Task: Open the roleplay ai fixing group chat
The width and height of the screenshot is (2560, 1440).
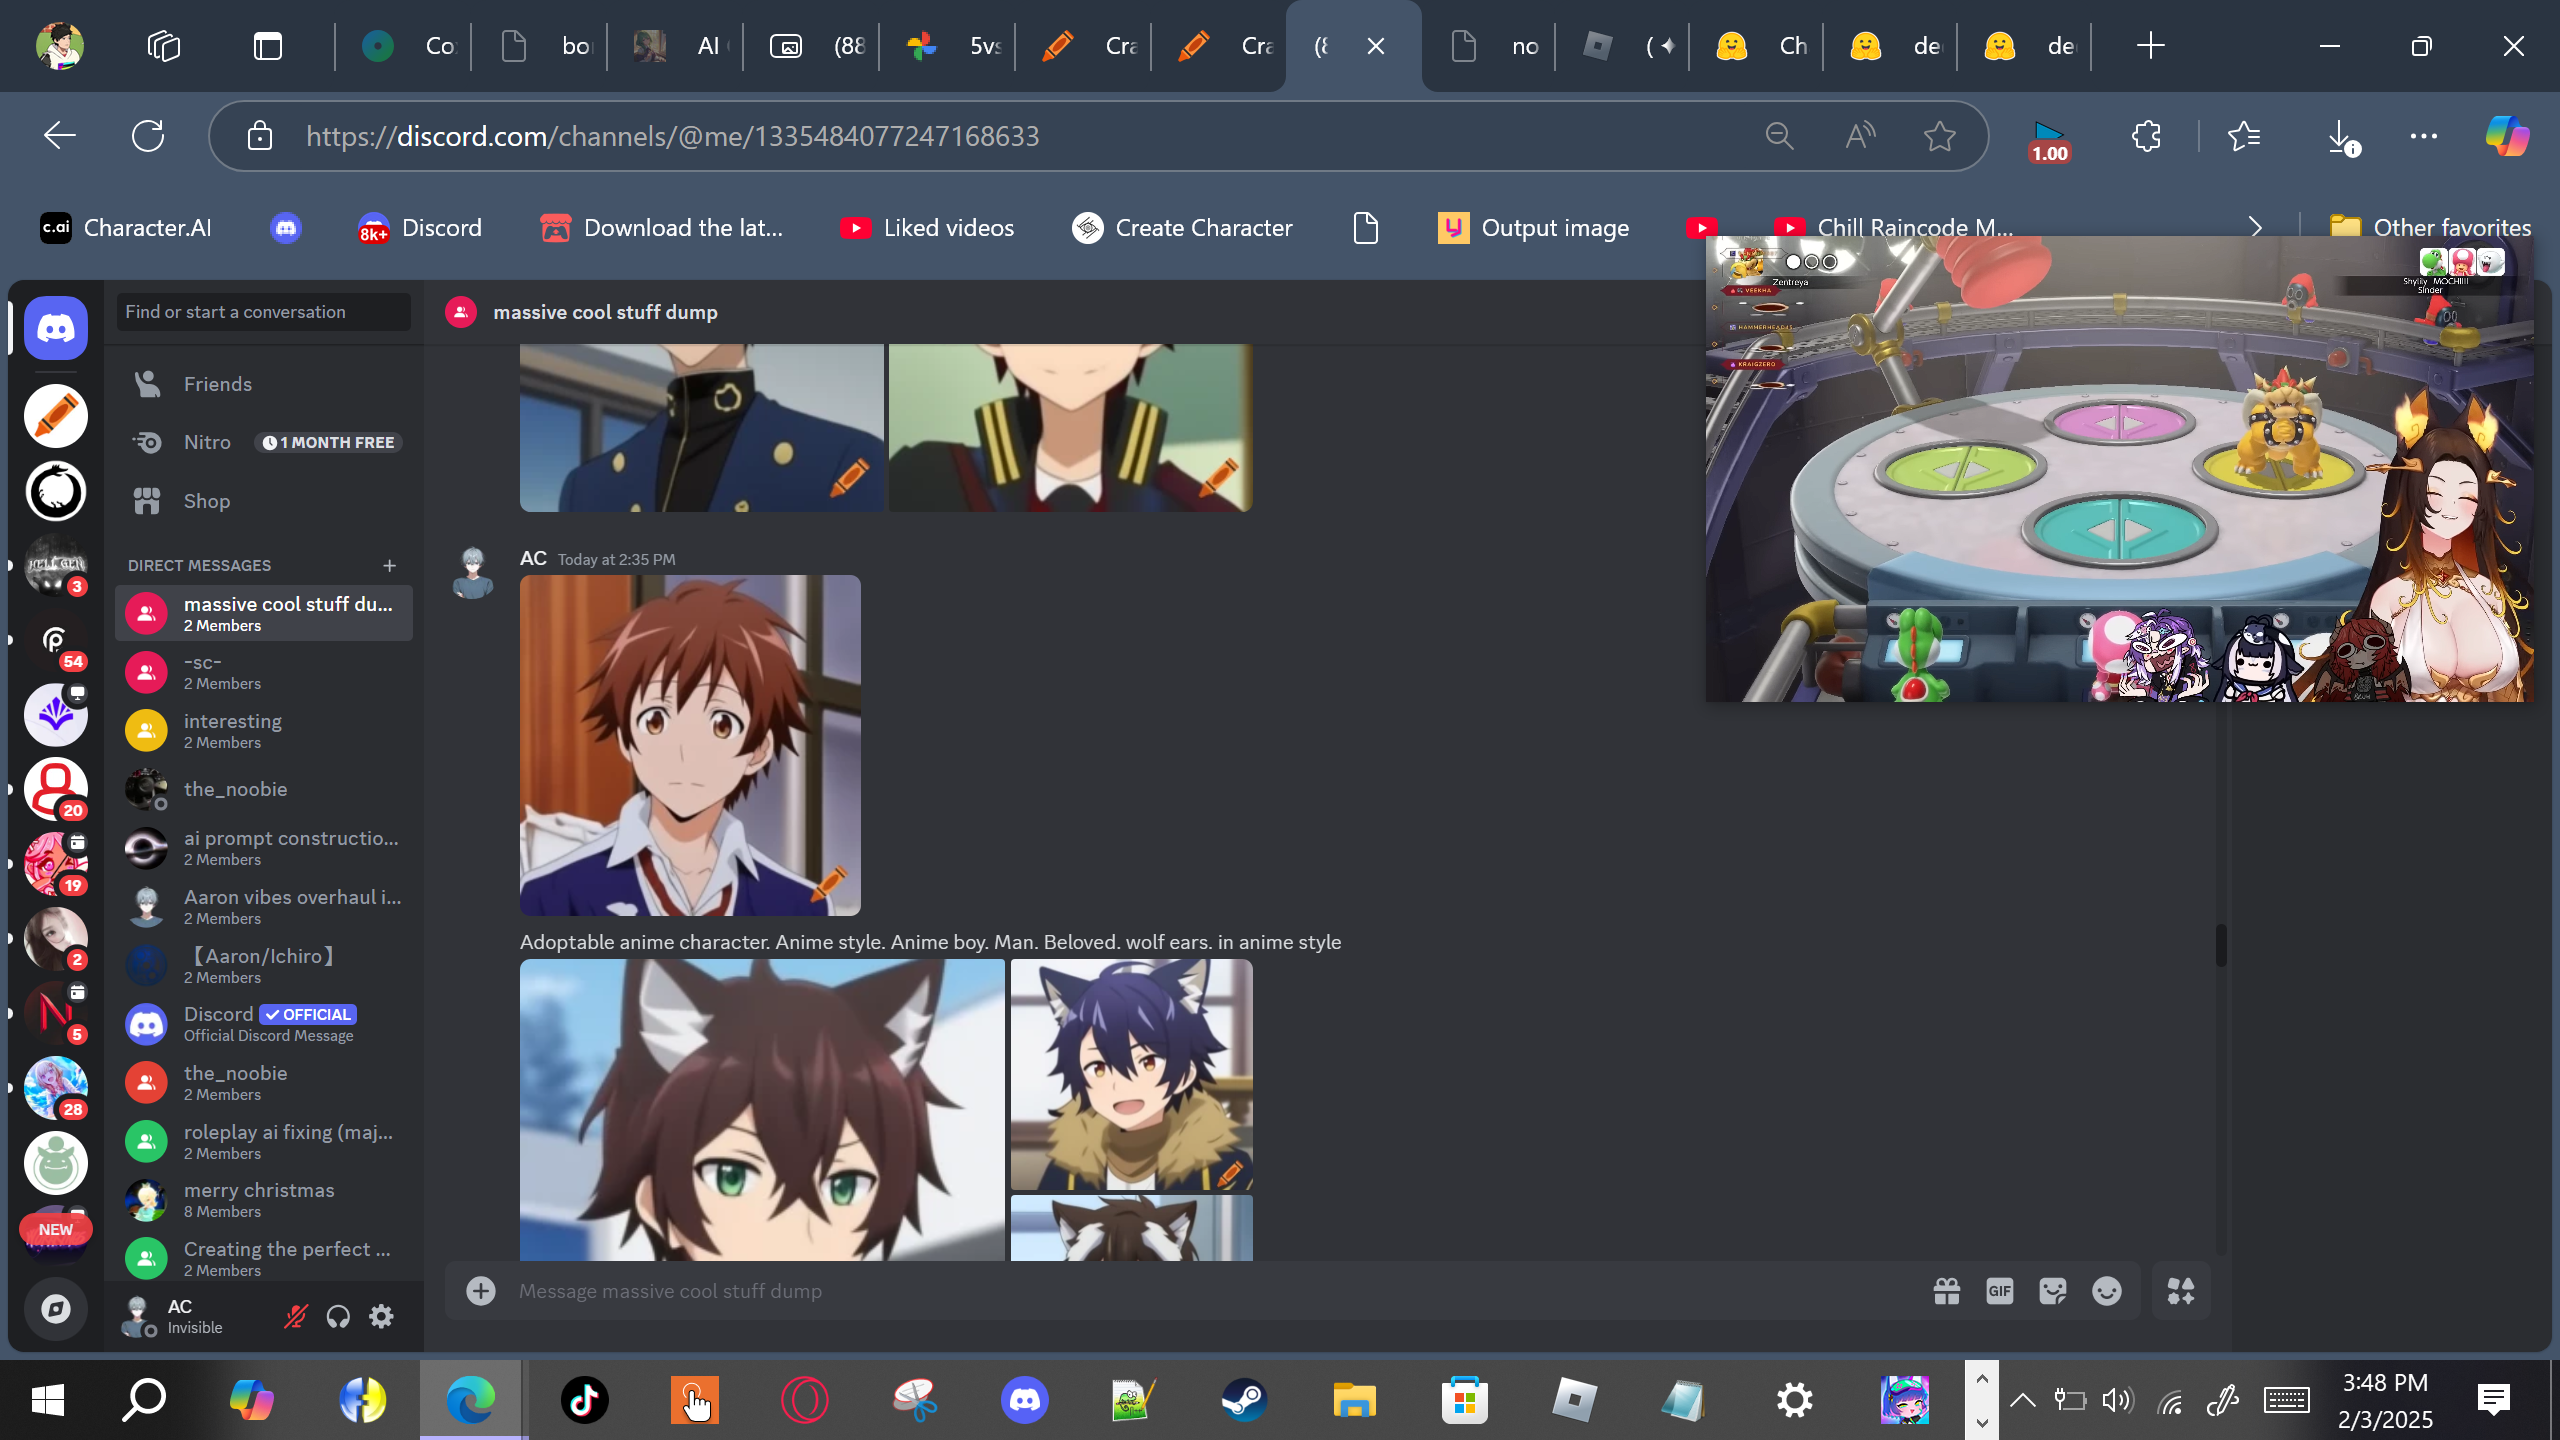Action: point(264,1142)
